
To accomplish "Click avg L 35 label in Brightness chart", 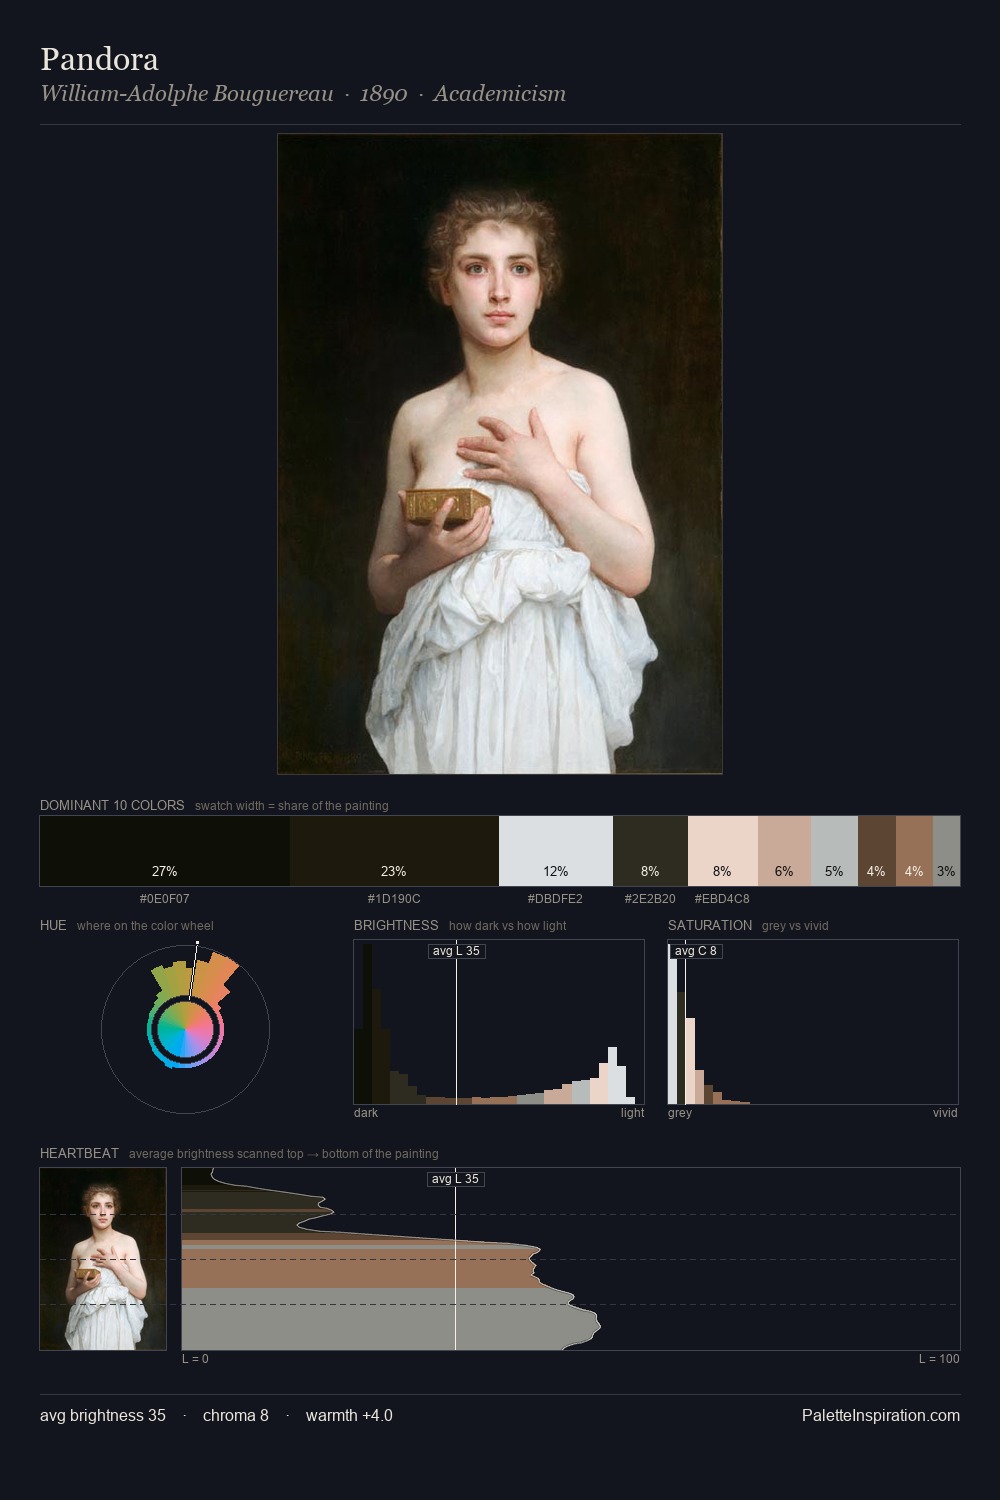I will point(456,951).
